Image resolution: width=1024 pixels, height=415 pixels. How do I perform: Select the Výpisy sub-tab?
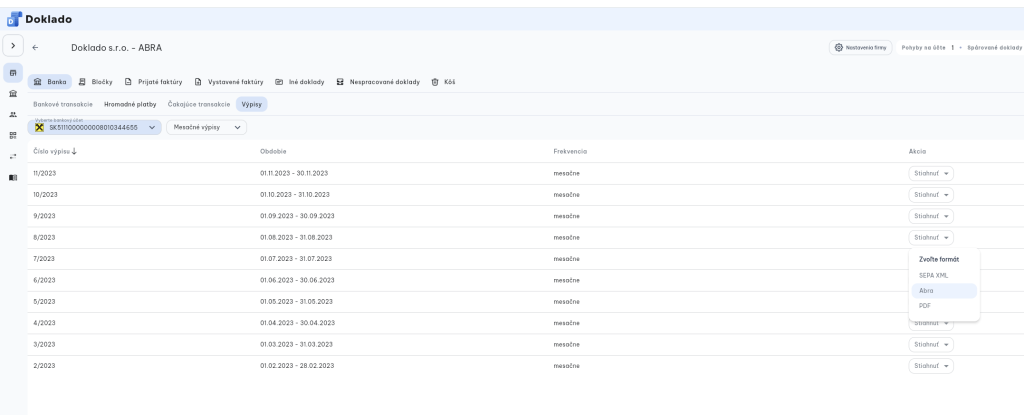tap(251, 104)
